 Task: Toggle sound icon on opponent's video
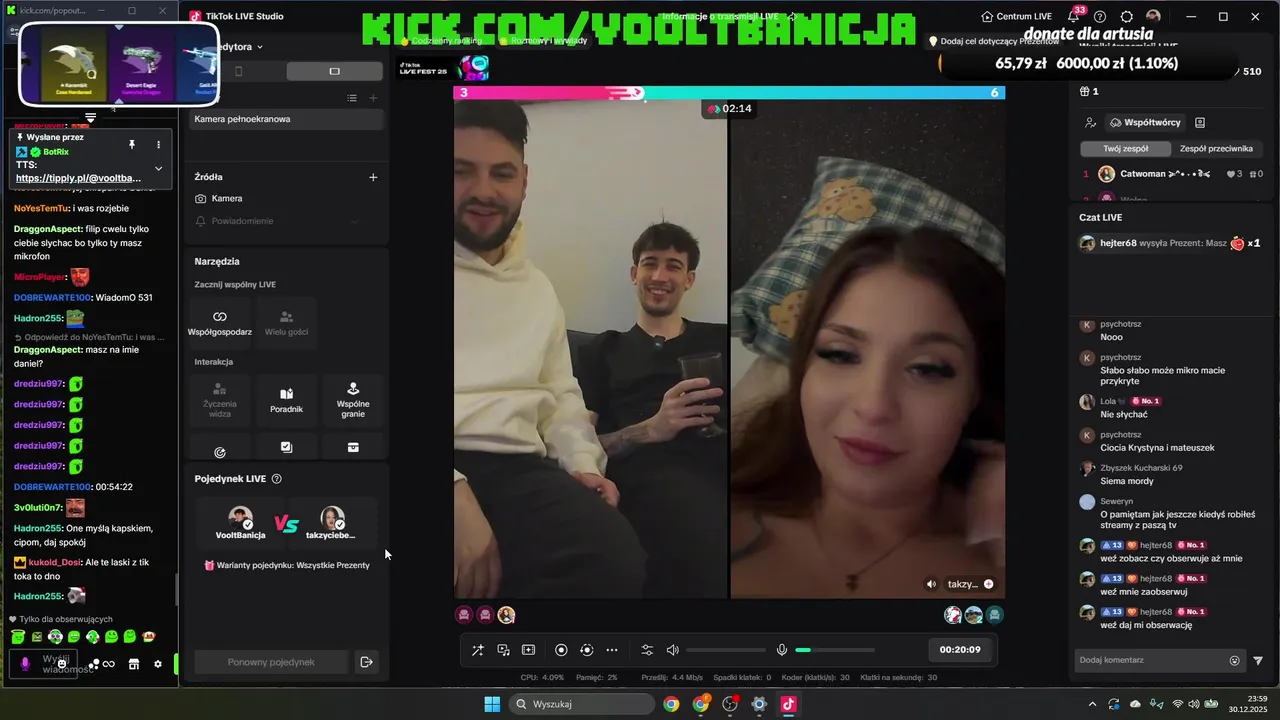931,584
